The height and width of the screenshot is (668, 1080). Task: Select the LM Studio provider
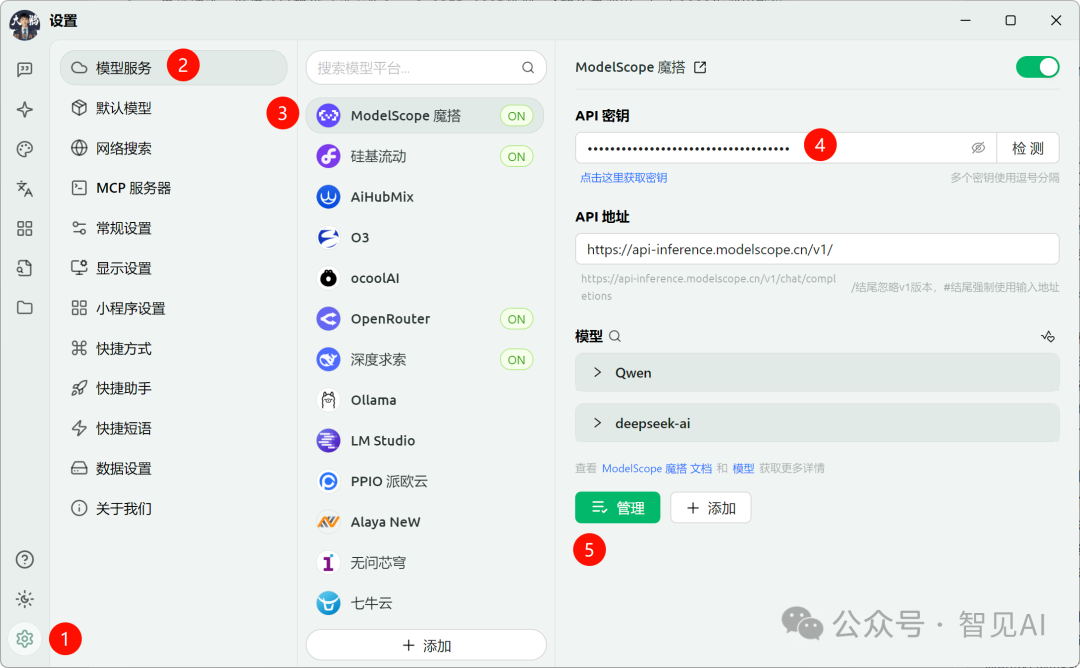pyautogui.click(x=424, y=441)
